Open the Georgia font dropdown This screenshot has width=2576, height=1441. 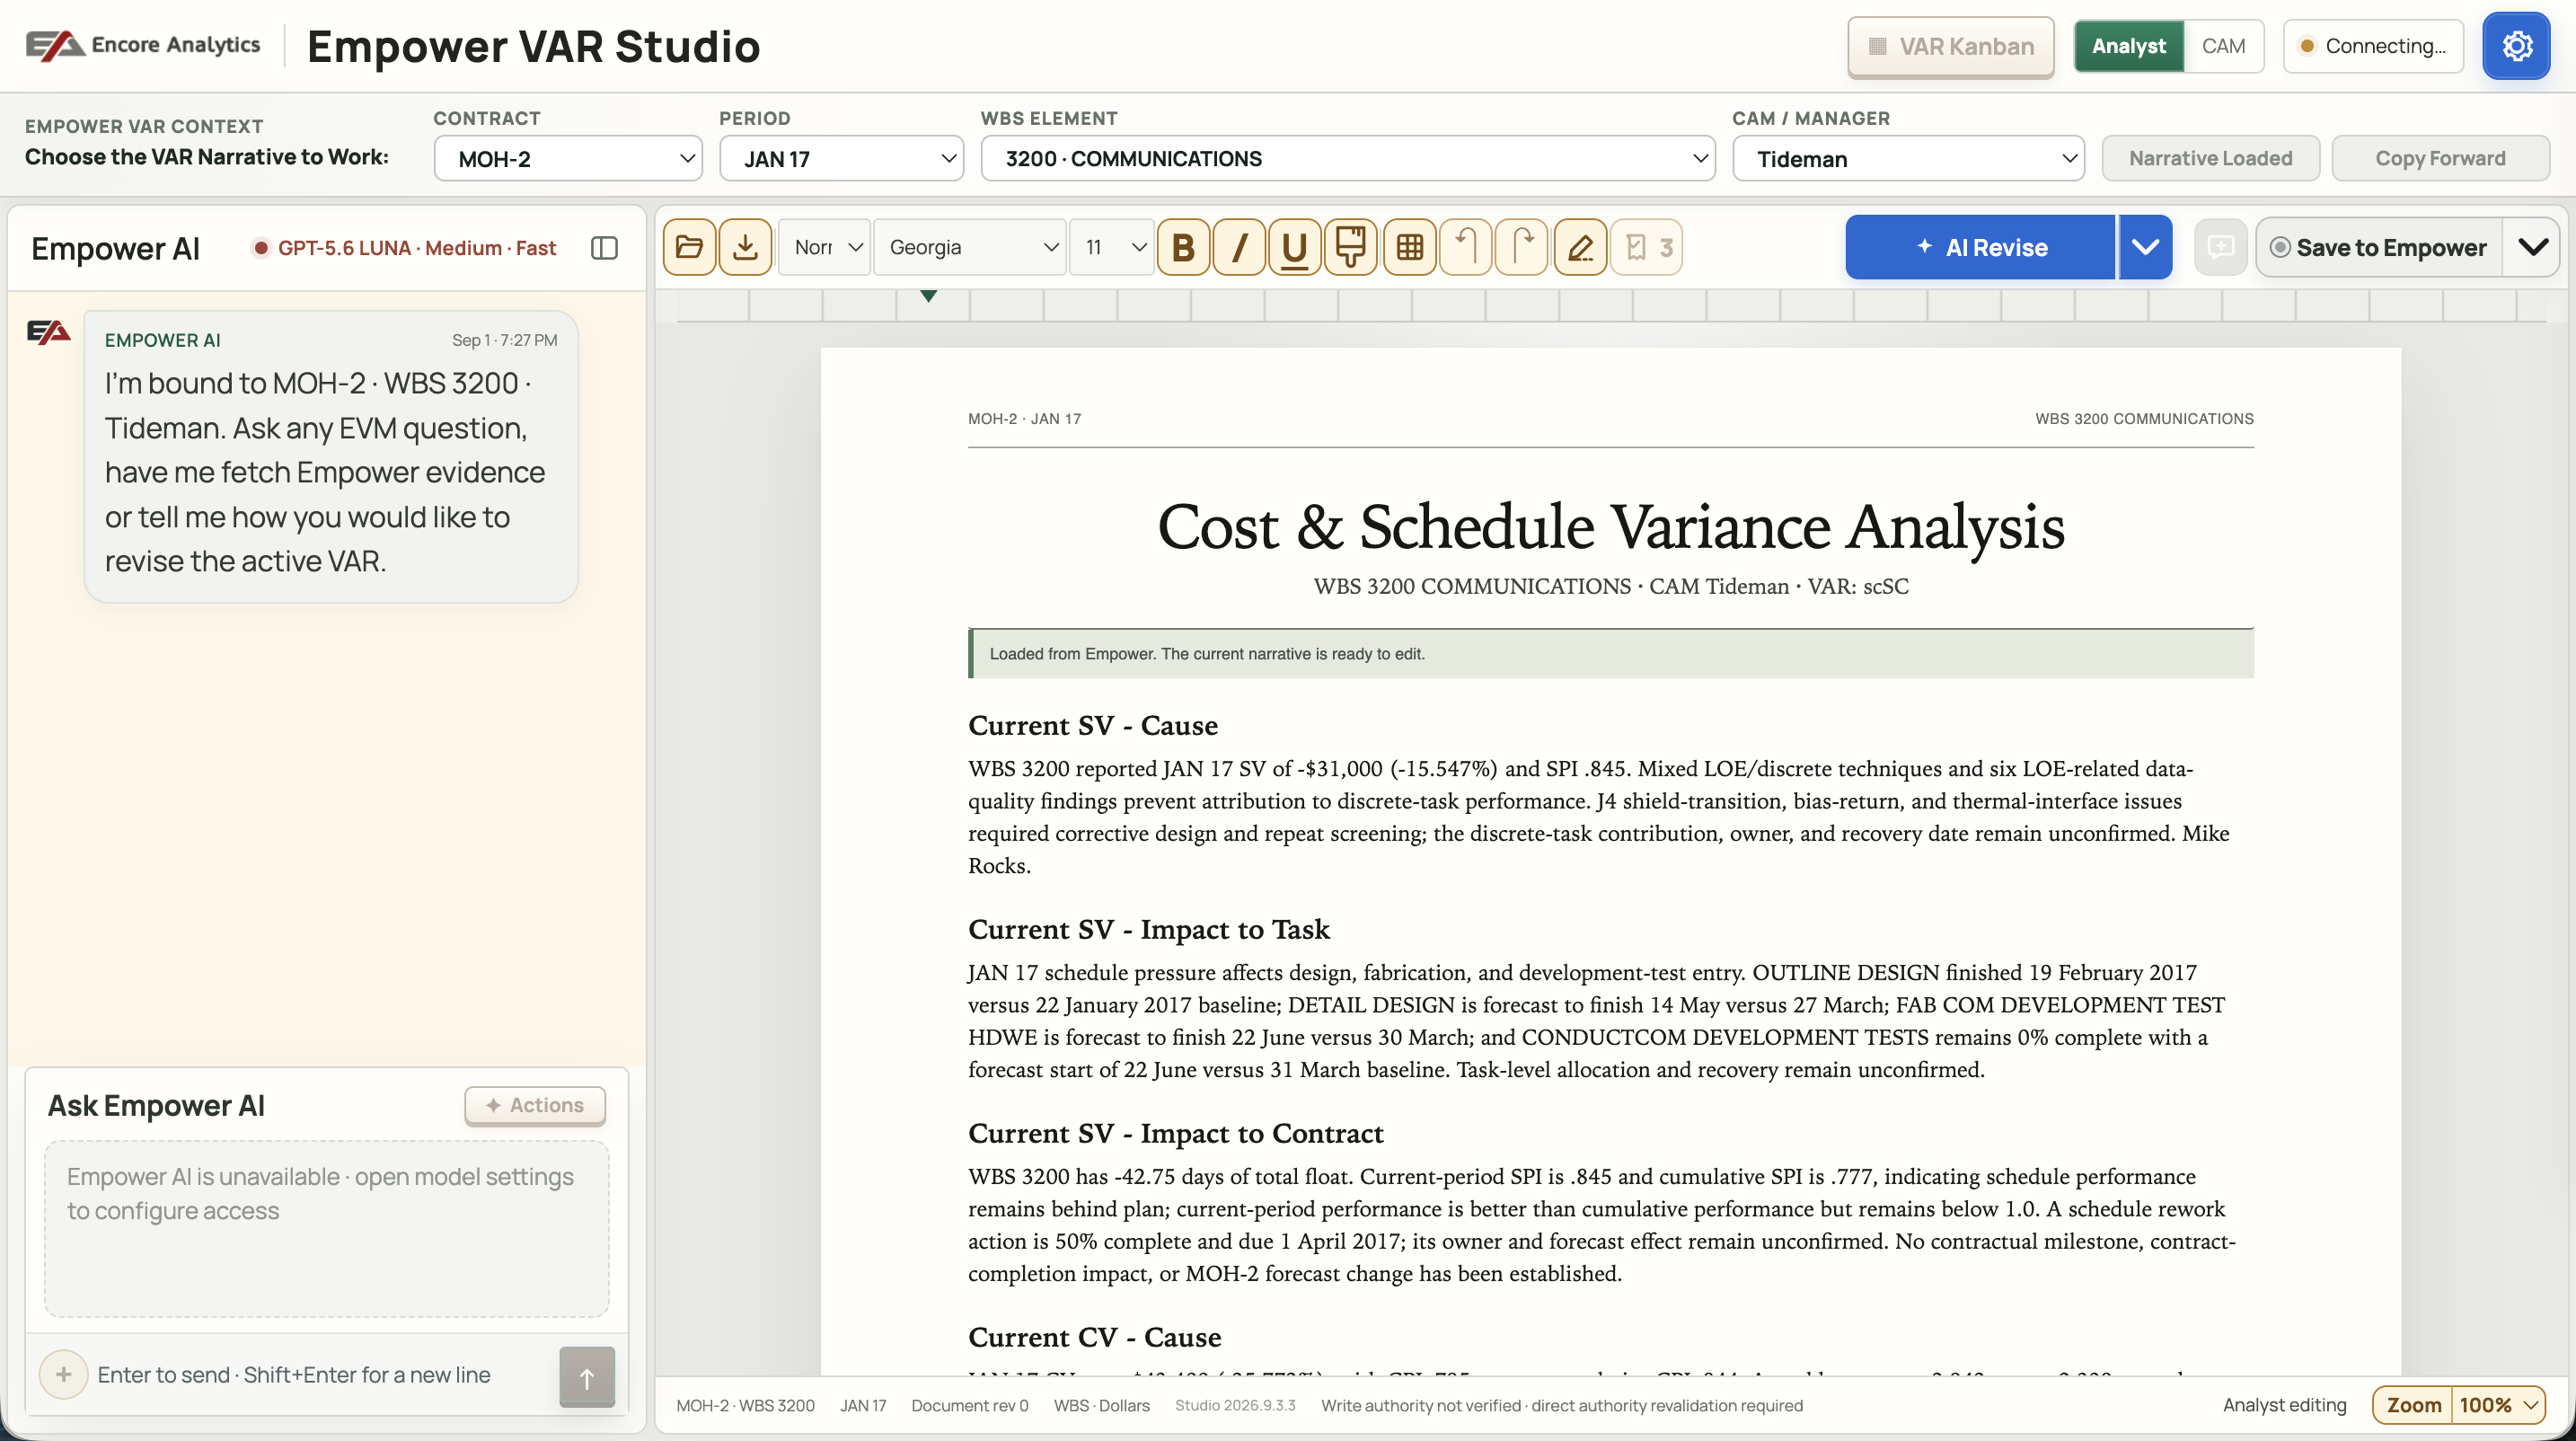(x=970, y=247)
